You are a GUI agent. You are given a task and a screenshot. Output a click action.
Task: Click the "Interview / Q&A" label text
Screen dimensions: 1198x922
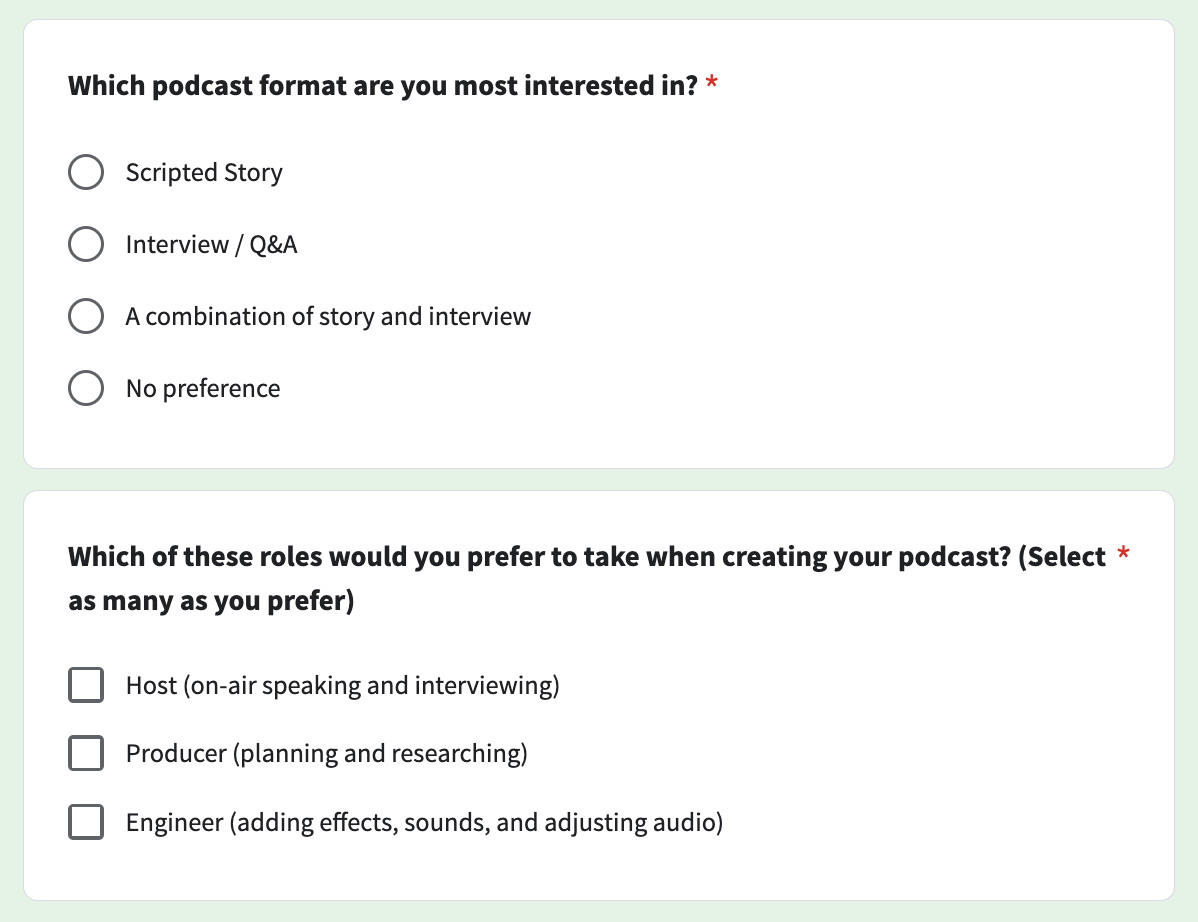pyautogui.click(x=211, y=244)
